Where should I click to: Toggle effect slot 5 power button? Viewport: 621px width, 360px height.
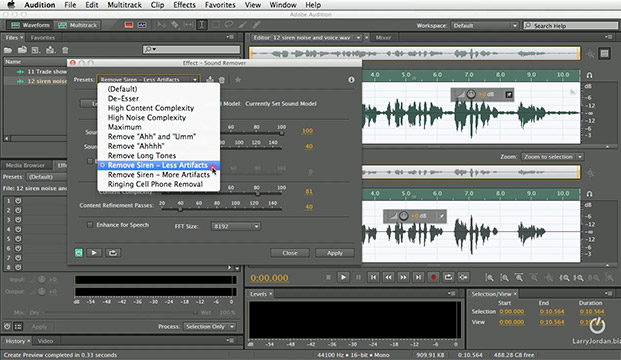tap(18, 238)
